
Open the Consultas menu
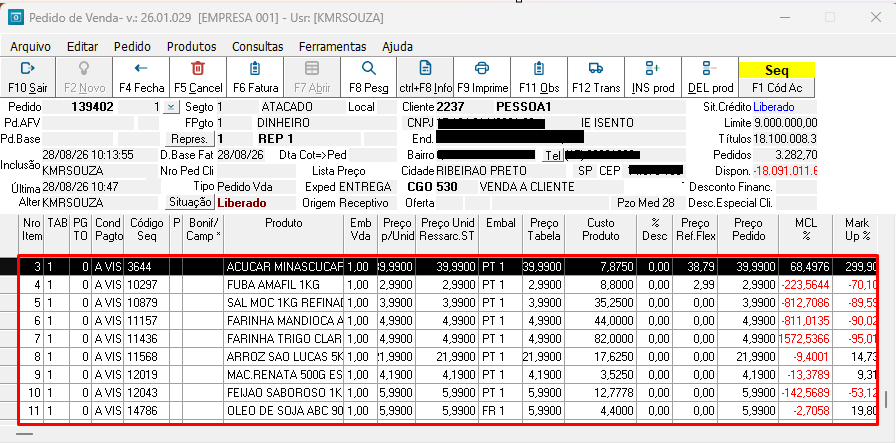(257, 47)
